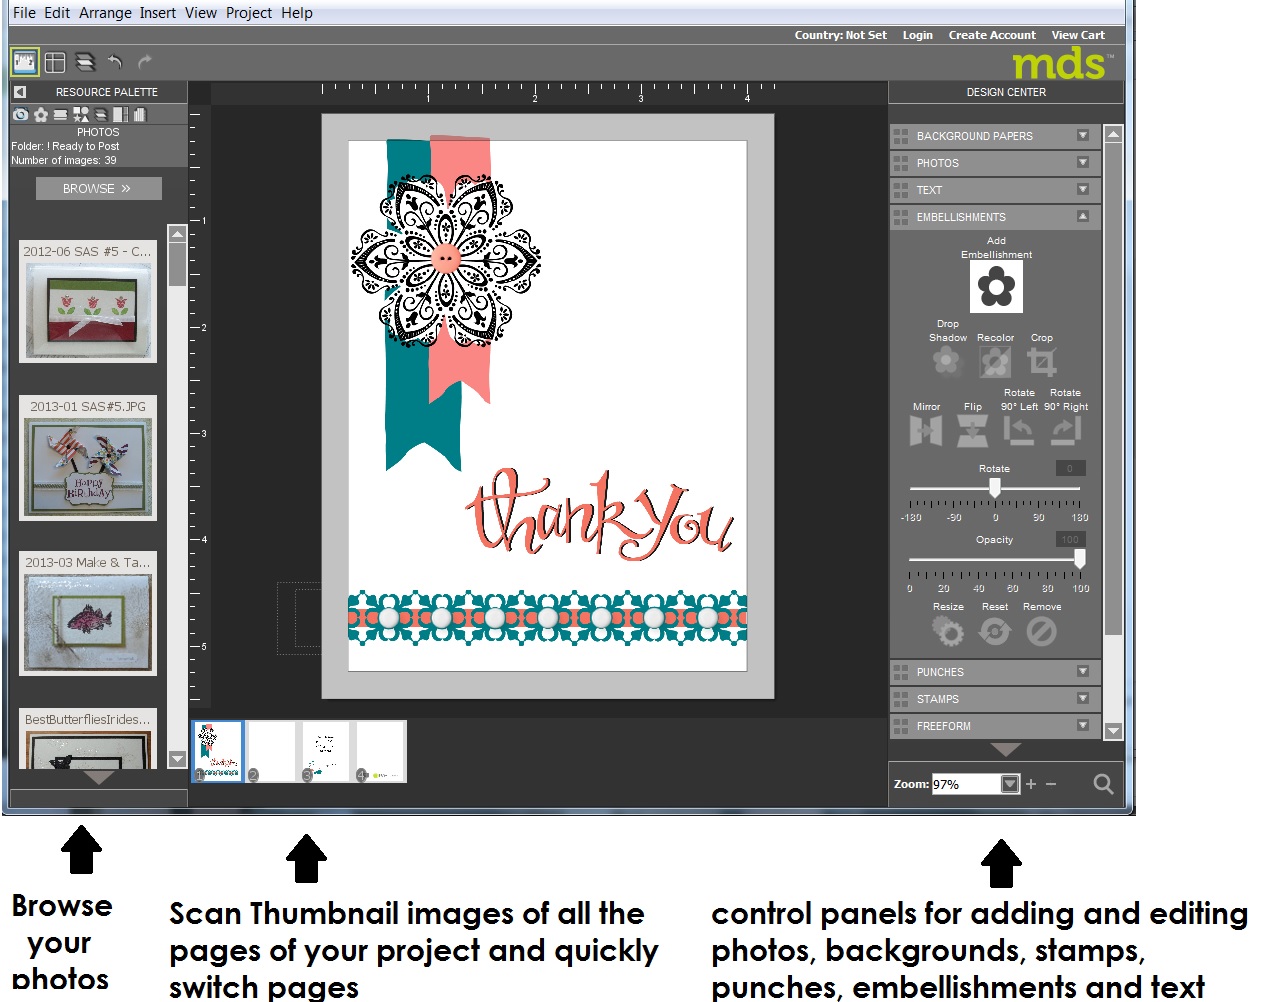Toggle the single page view icon
Screen dimensions: 1274x1002
24,61
